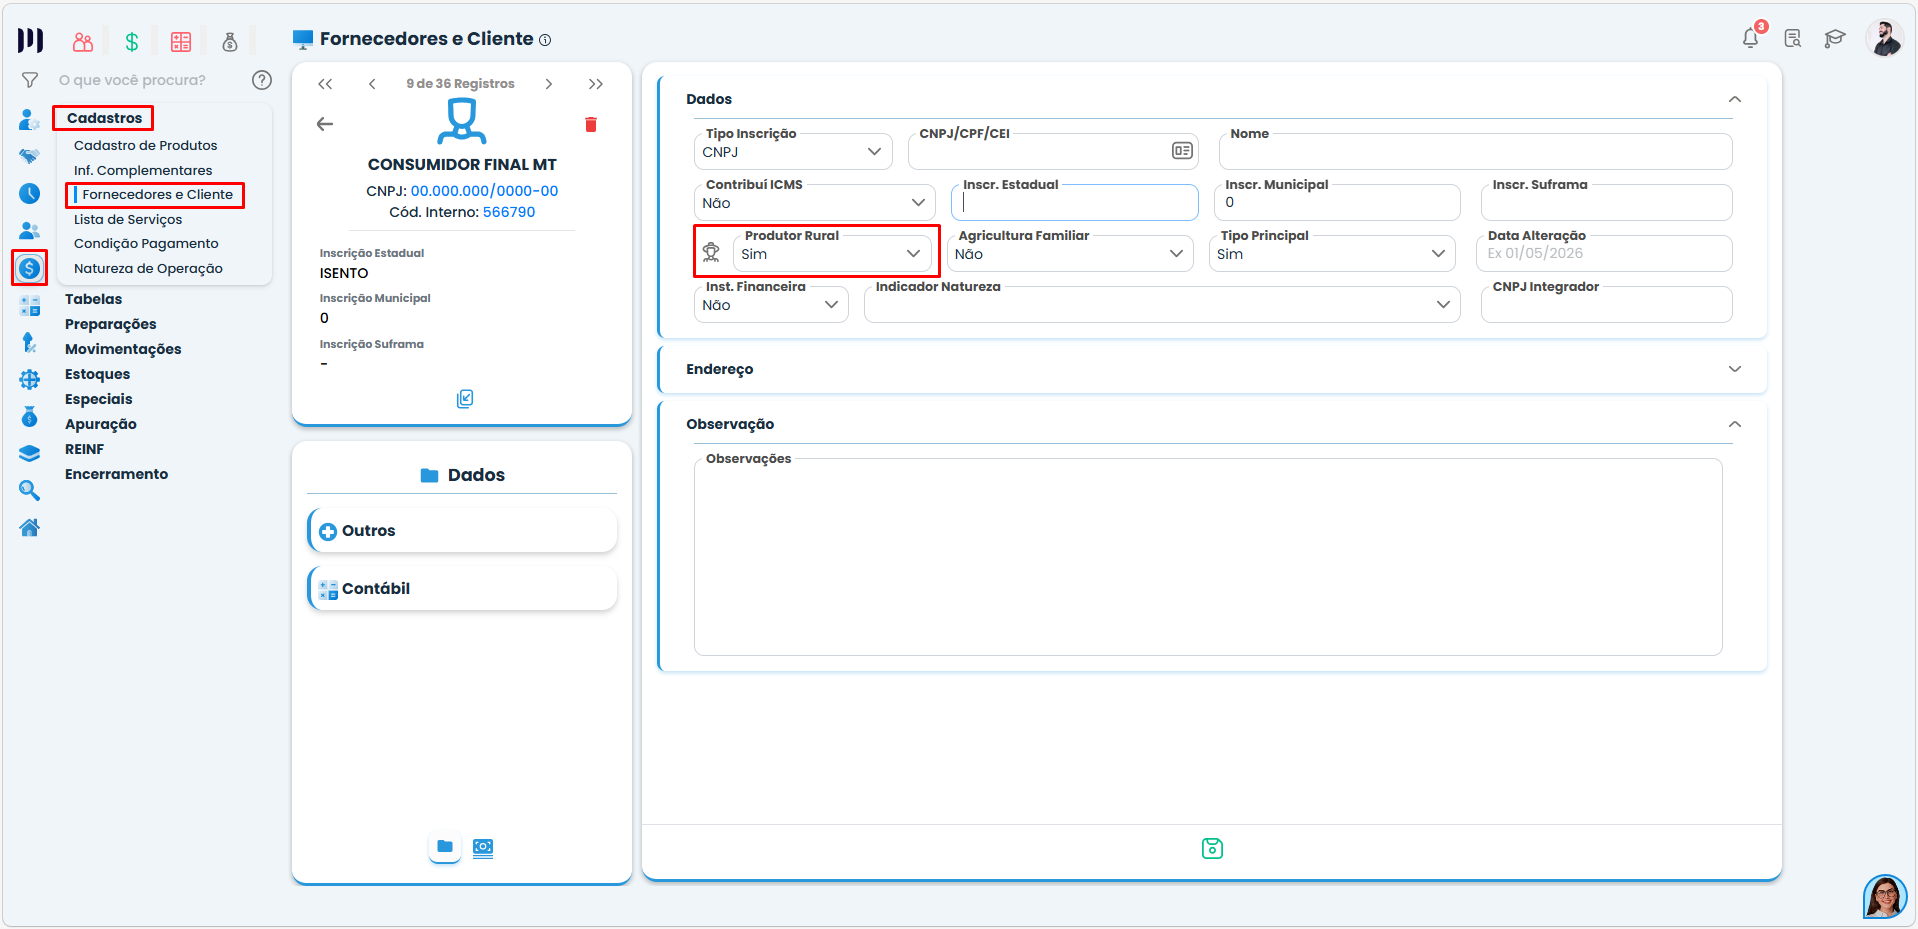
Task: Open Produtor Rural dropdown
Action: coord(832,254)
